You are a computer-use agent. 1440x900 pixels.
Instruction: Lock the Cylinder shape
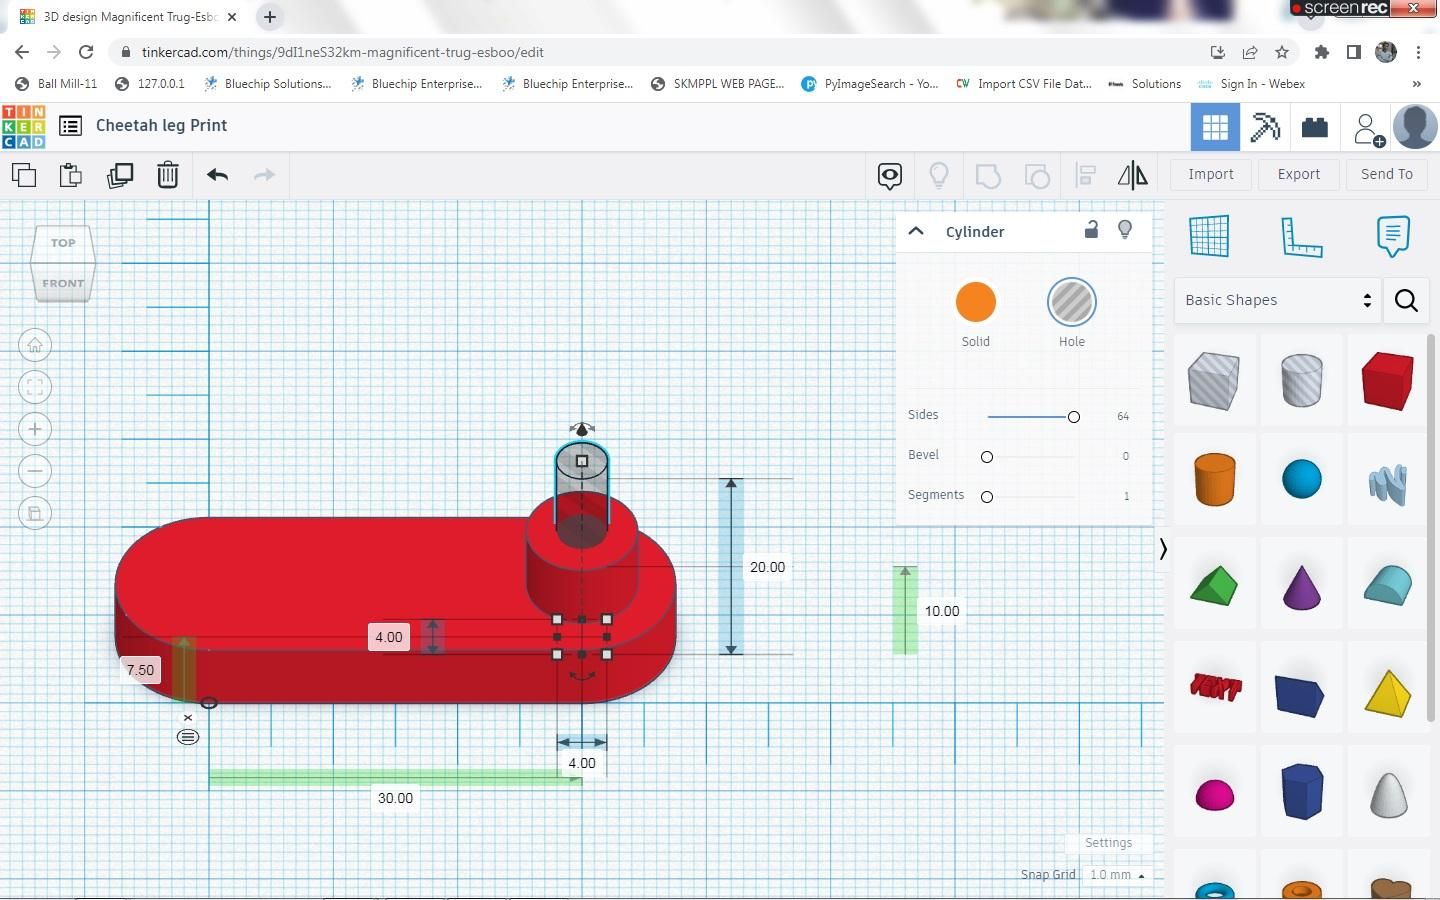[1090, 230]
